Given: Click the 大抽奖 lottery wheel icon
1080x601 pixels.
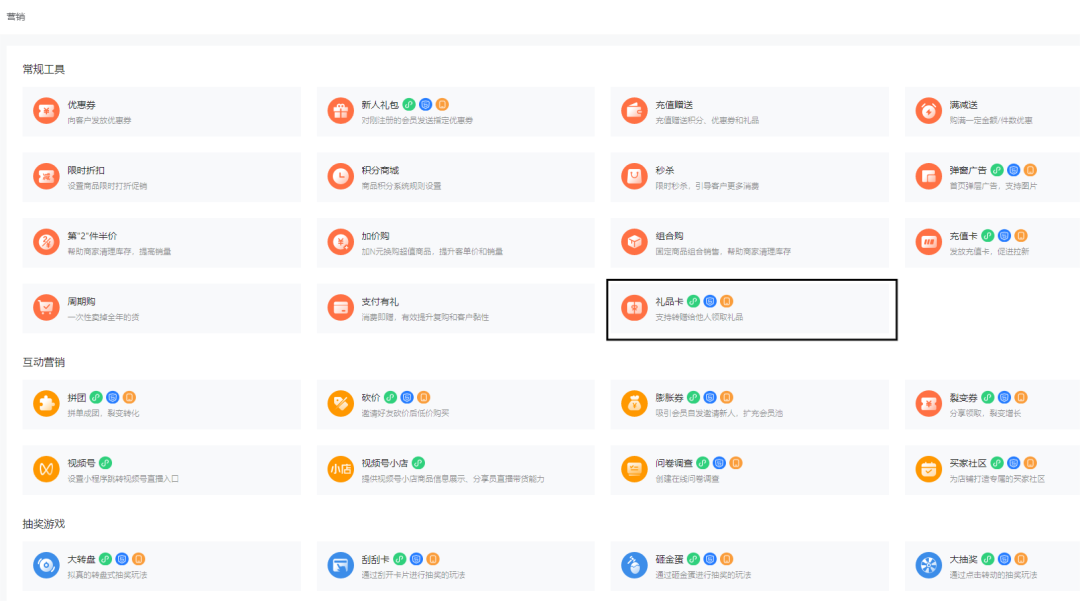Looking at the screenshot, I should (928, 565).
